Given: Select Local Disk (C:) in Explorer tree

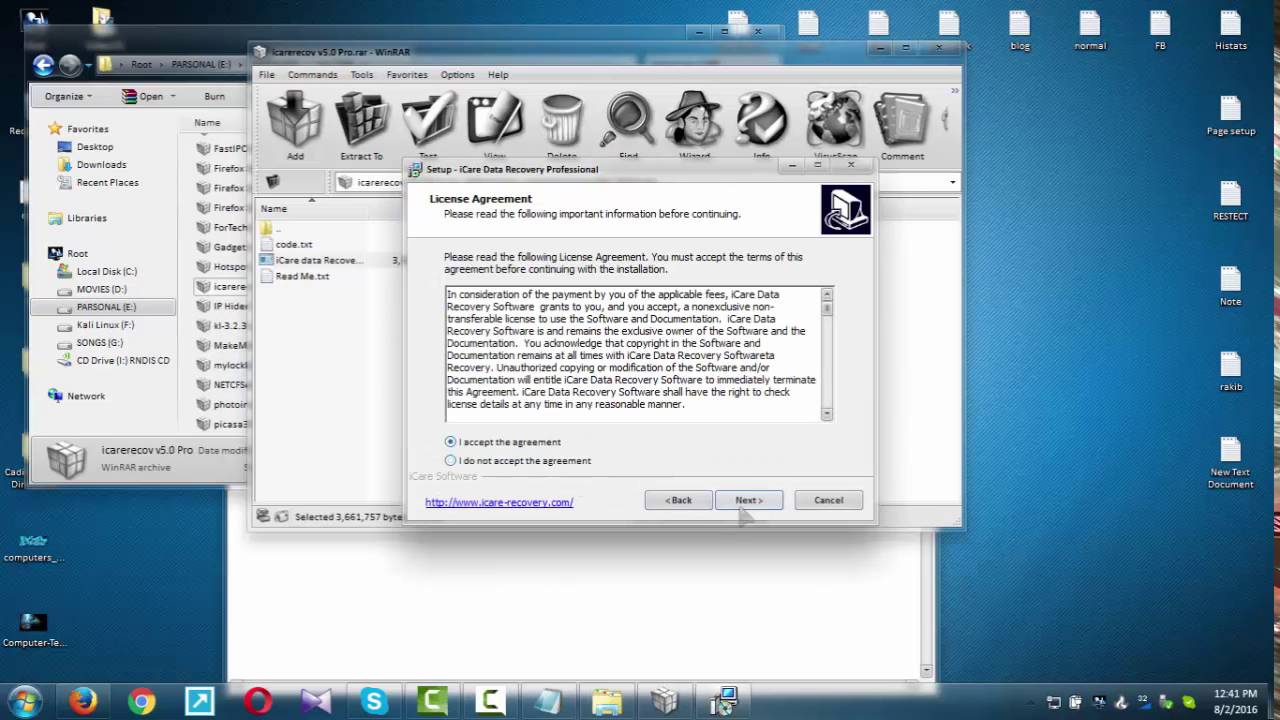Looking at the screenshot, I should [x=106, y=272].
